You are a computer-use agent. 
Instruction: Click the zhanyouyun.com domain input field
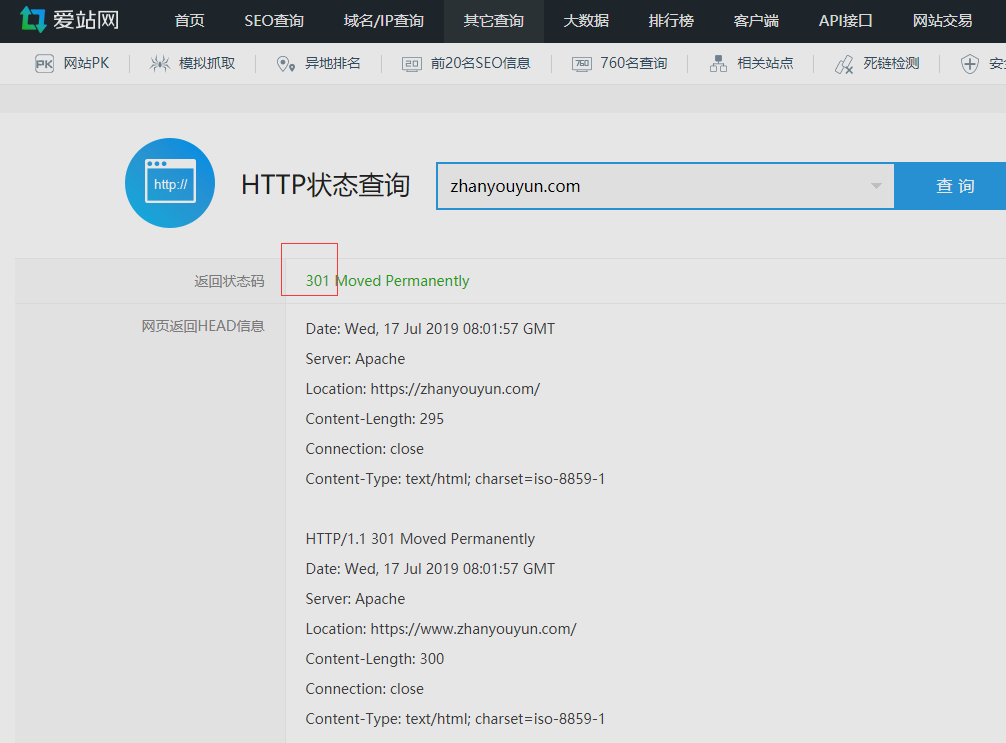click(650, 186)
